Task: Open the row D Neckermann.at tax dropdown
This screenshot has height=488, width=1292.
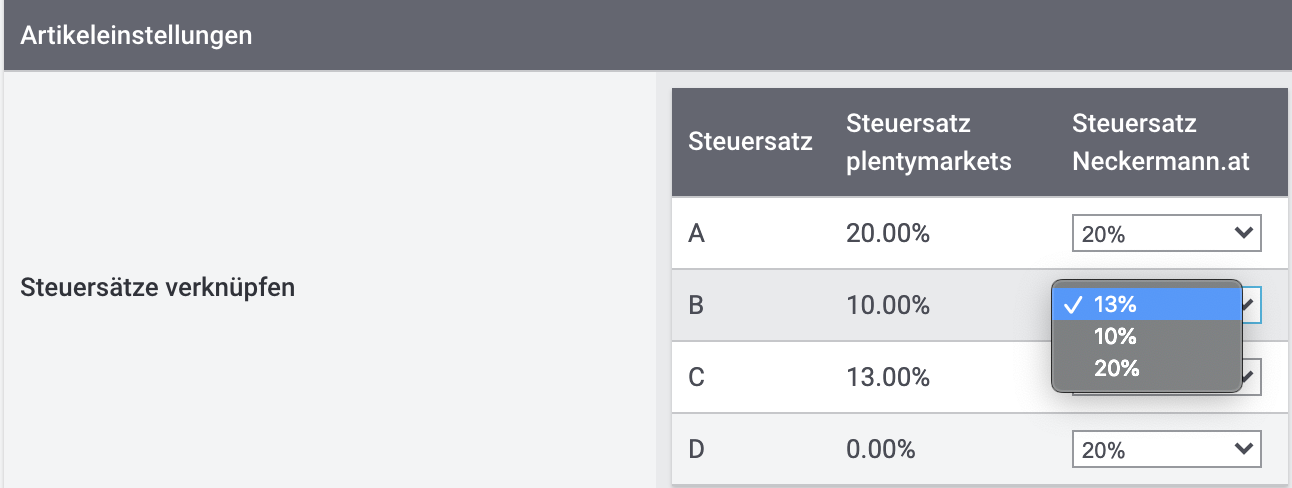Action: point(1165,450)
